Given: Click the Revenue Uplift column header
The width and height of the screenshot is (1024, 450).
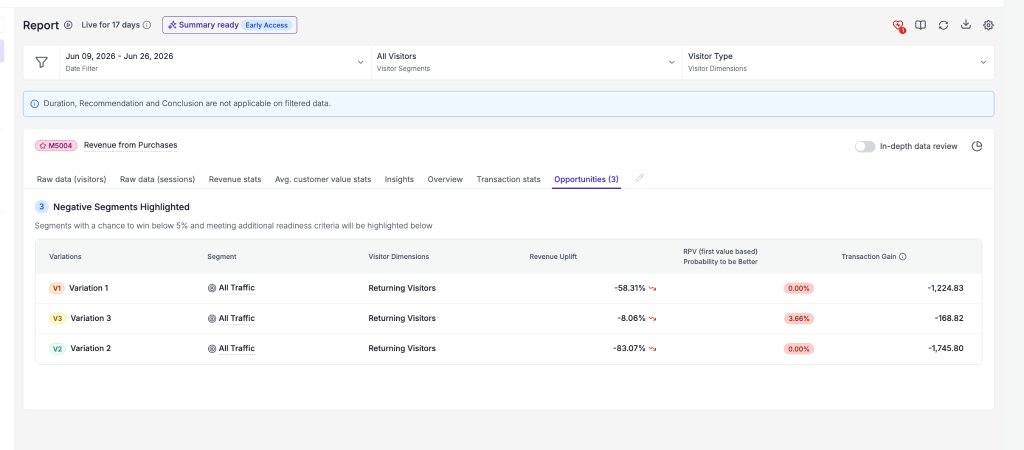Looking at the screenshot, I should (x=552, y=257).
